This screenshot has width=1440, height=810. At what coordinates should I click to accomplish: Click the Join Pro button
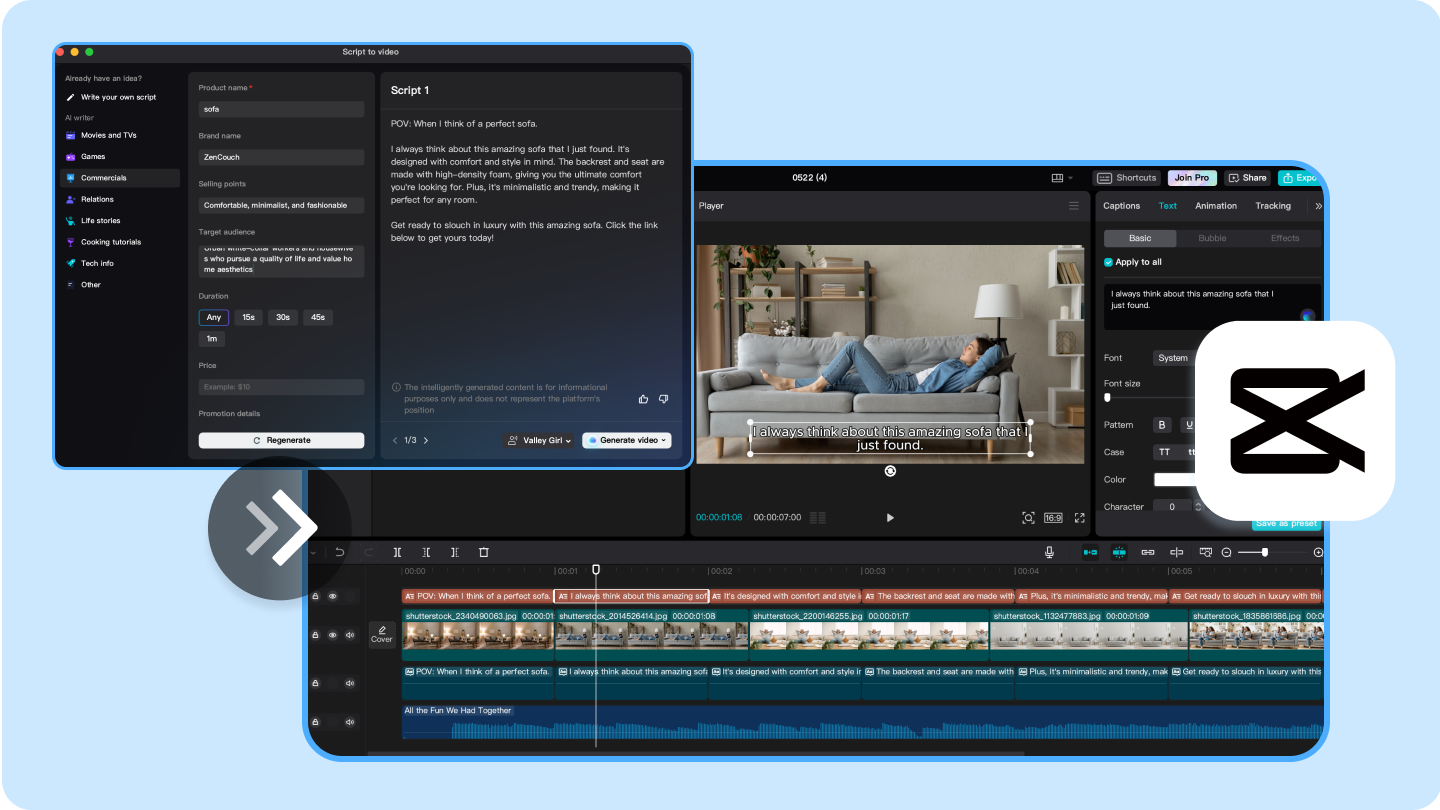(1191, 178)
